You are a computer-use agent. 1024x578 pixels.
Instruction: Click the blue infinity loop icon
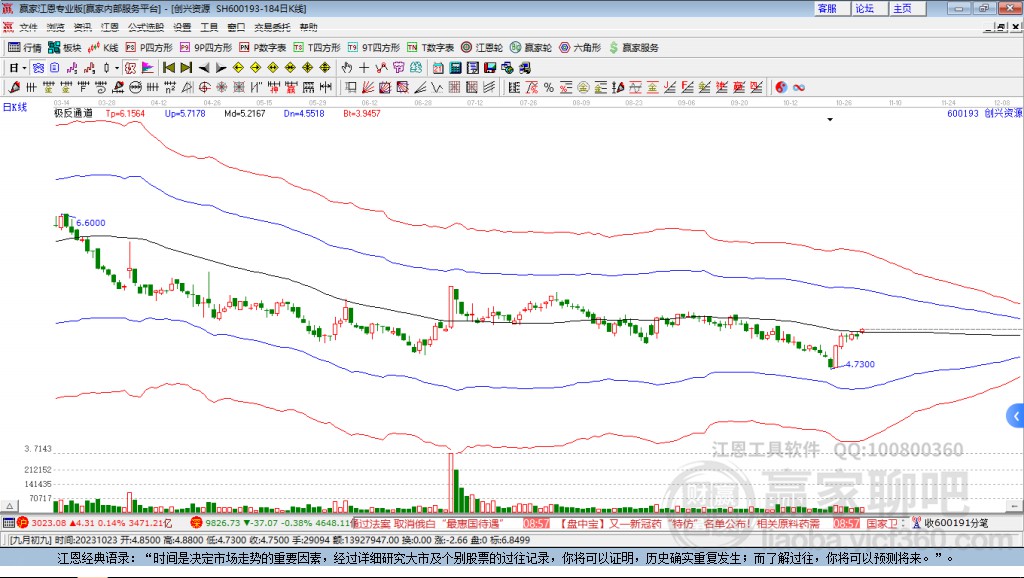click(x=799, y=88)
